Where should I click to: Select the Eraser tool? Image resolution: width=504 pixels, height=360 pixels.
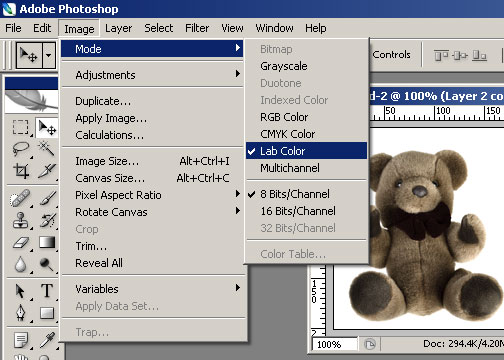(x=20, y=242)
